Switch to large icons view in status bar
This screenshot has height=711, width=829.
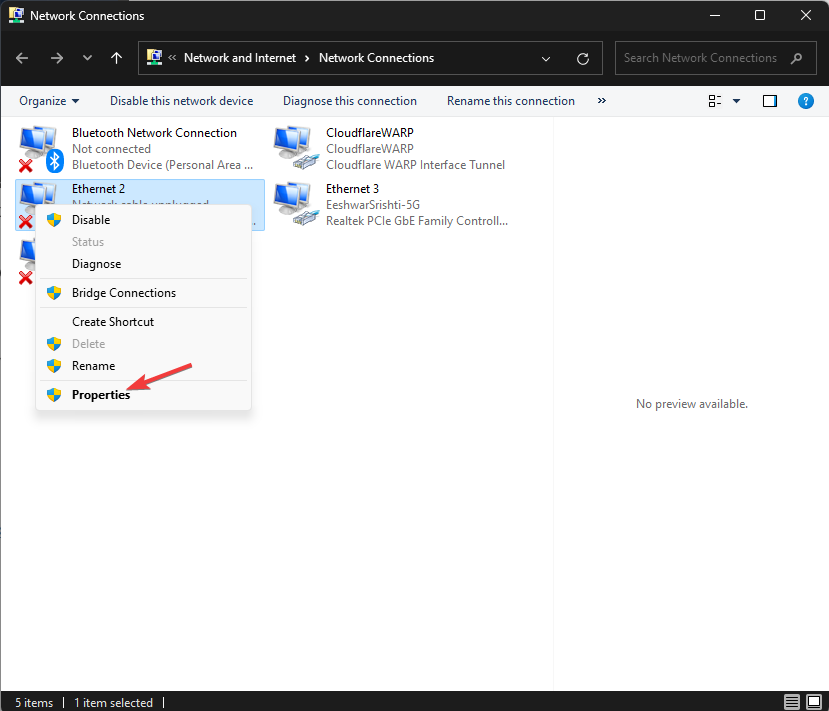click(814, 702)
